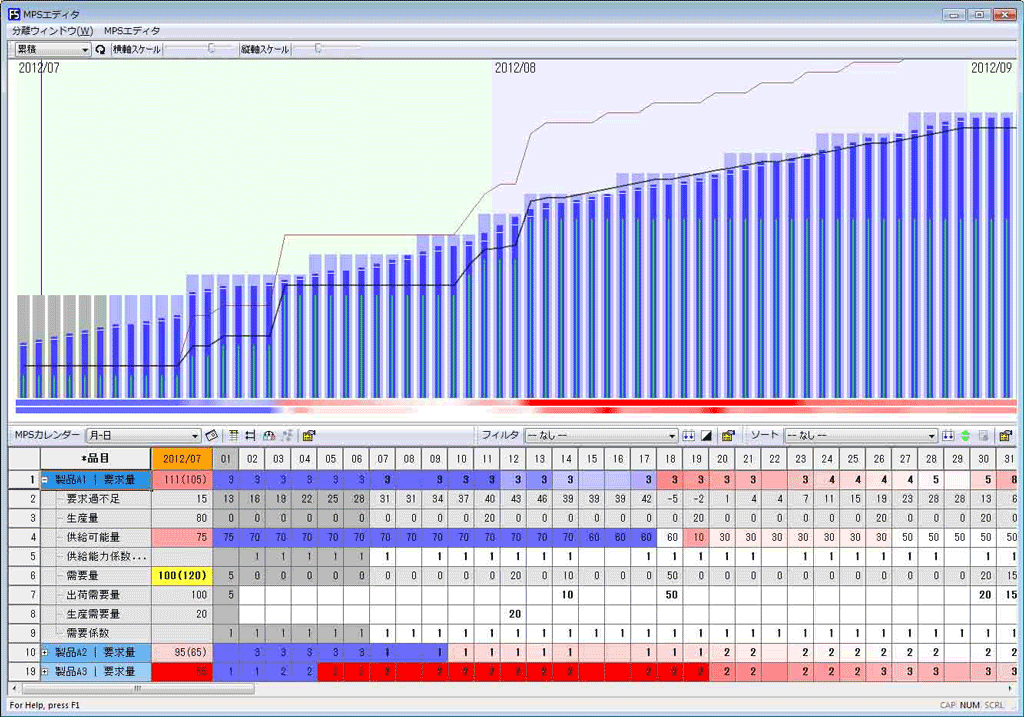Click the 生産量 row label
Screen dimensions: 1024x717
(x=82, y=518)
